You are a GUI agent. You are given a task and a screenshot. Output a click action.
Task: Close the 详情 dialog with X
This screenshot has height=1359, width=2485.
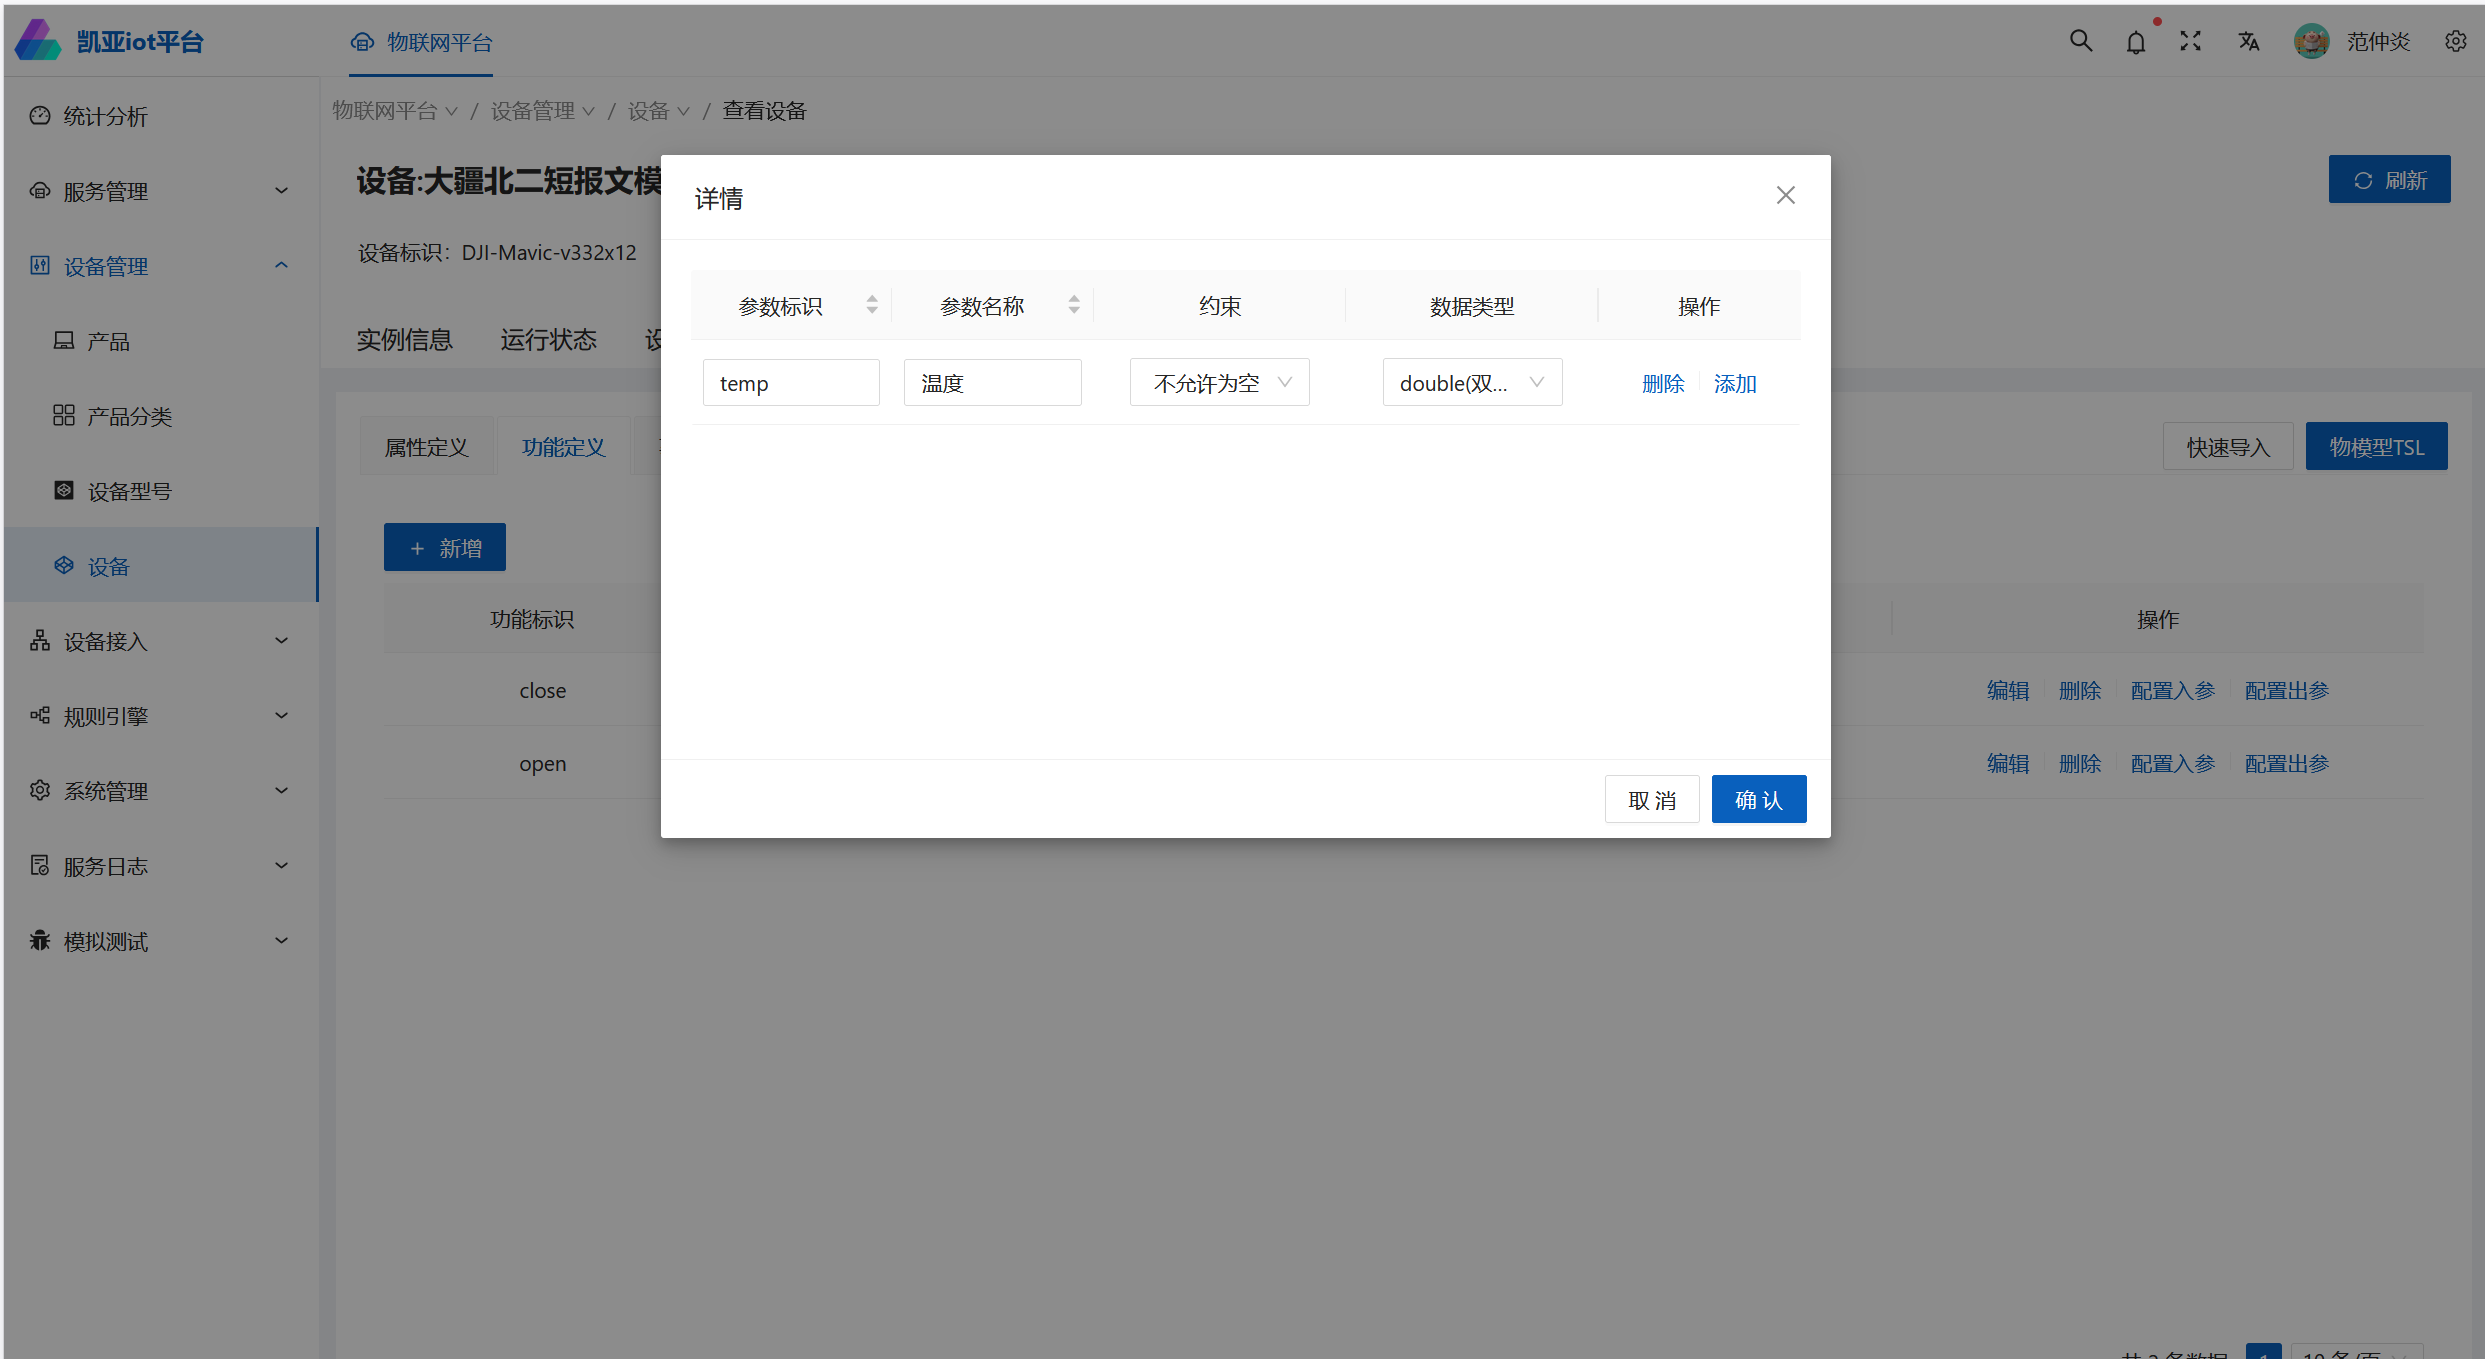coord(1785,195)
